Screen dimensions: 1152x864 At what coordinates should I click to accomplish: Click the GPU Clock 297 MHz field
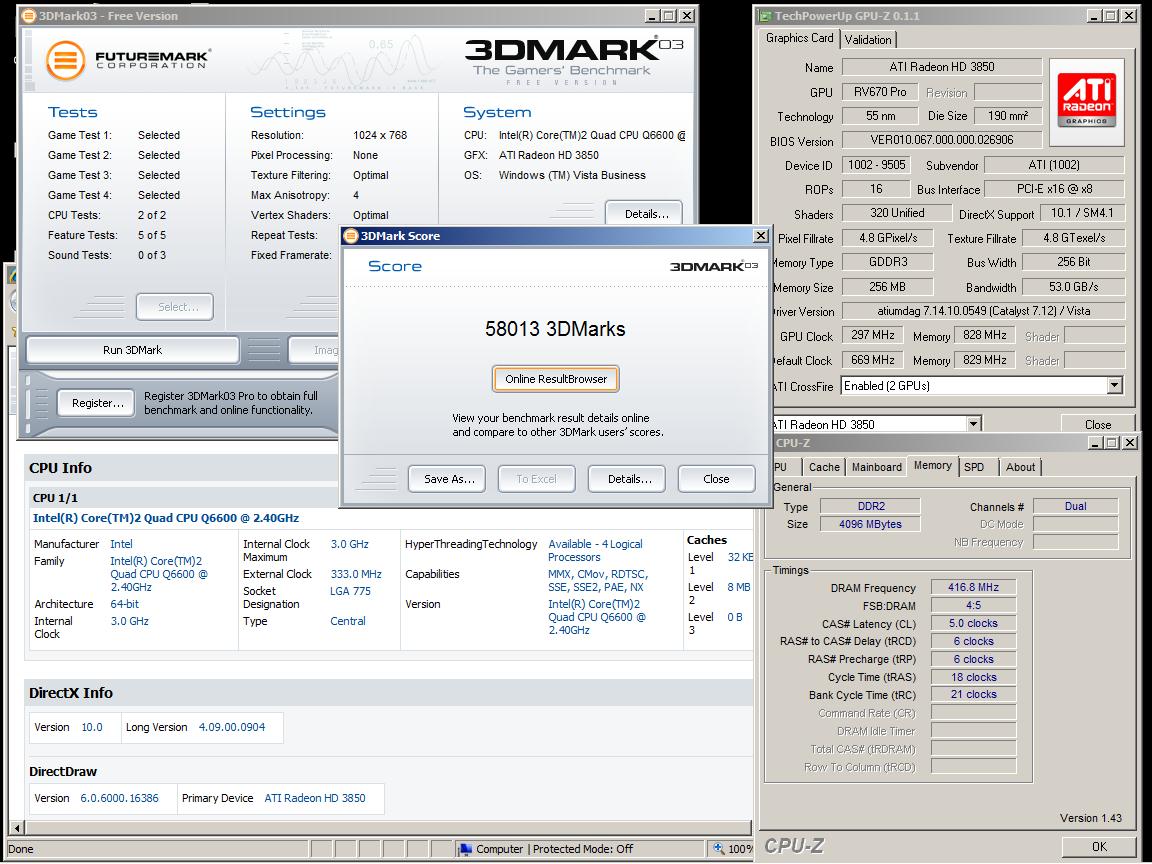[872, 335]
